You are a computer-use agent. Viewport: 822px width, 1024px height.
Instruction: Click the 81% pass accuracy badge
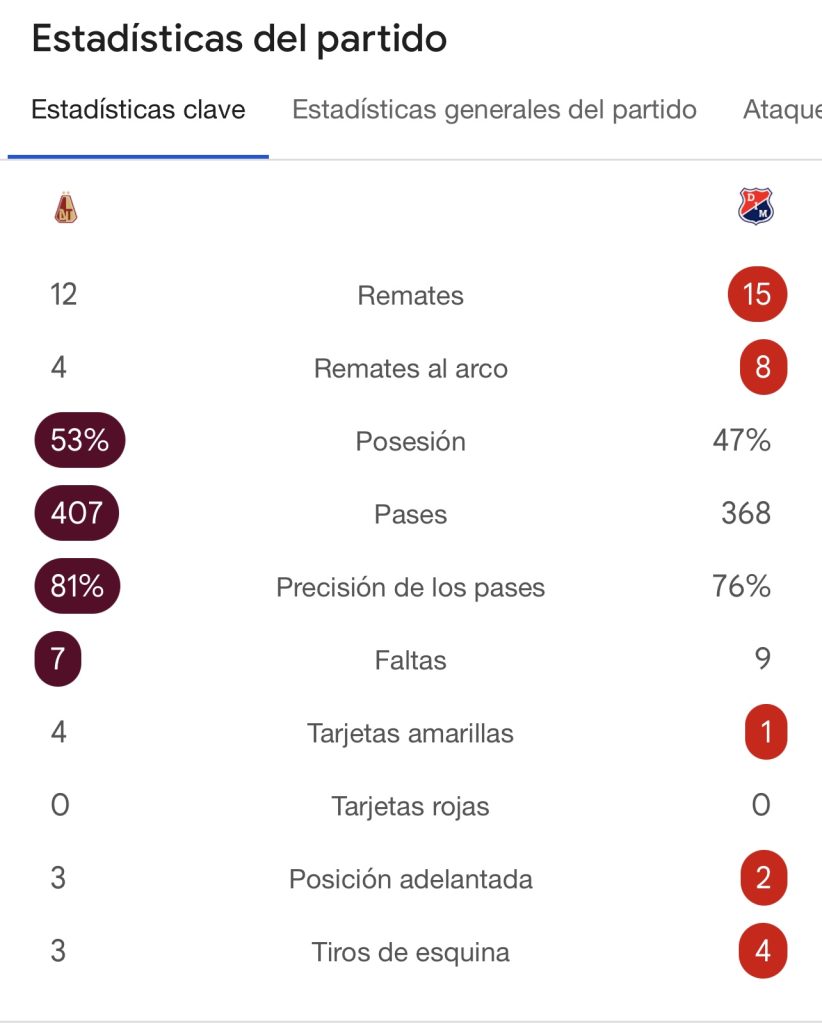coord(77,587)
